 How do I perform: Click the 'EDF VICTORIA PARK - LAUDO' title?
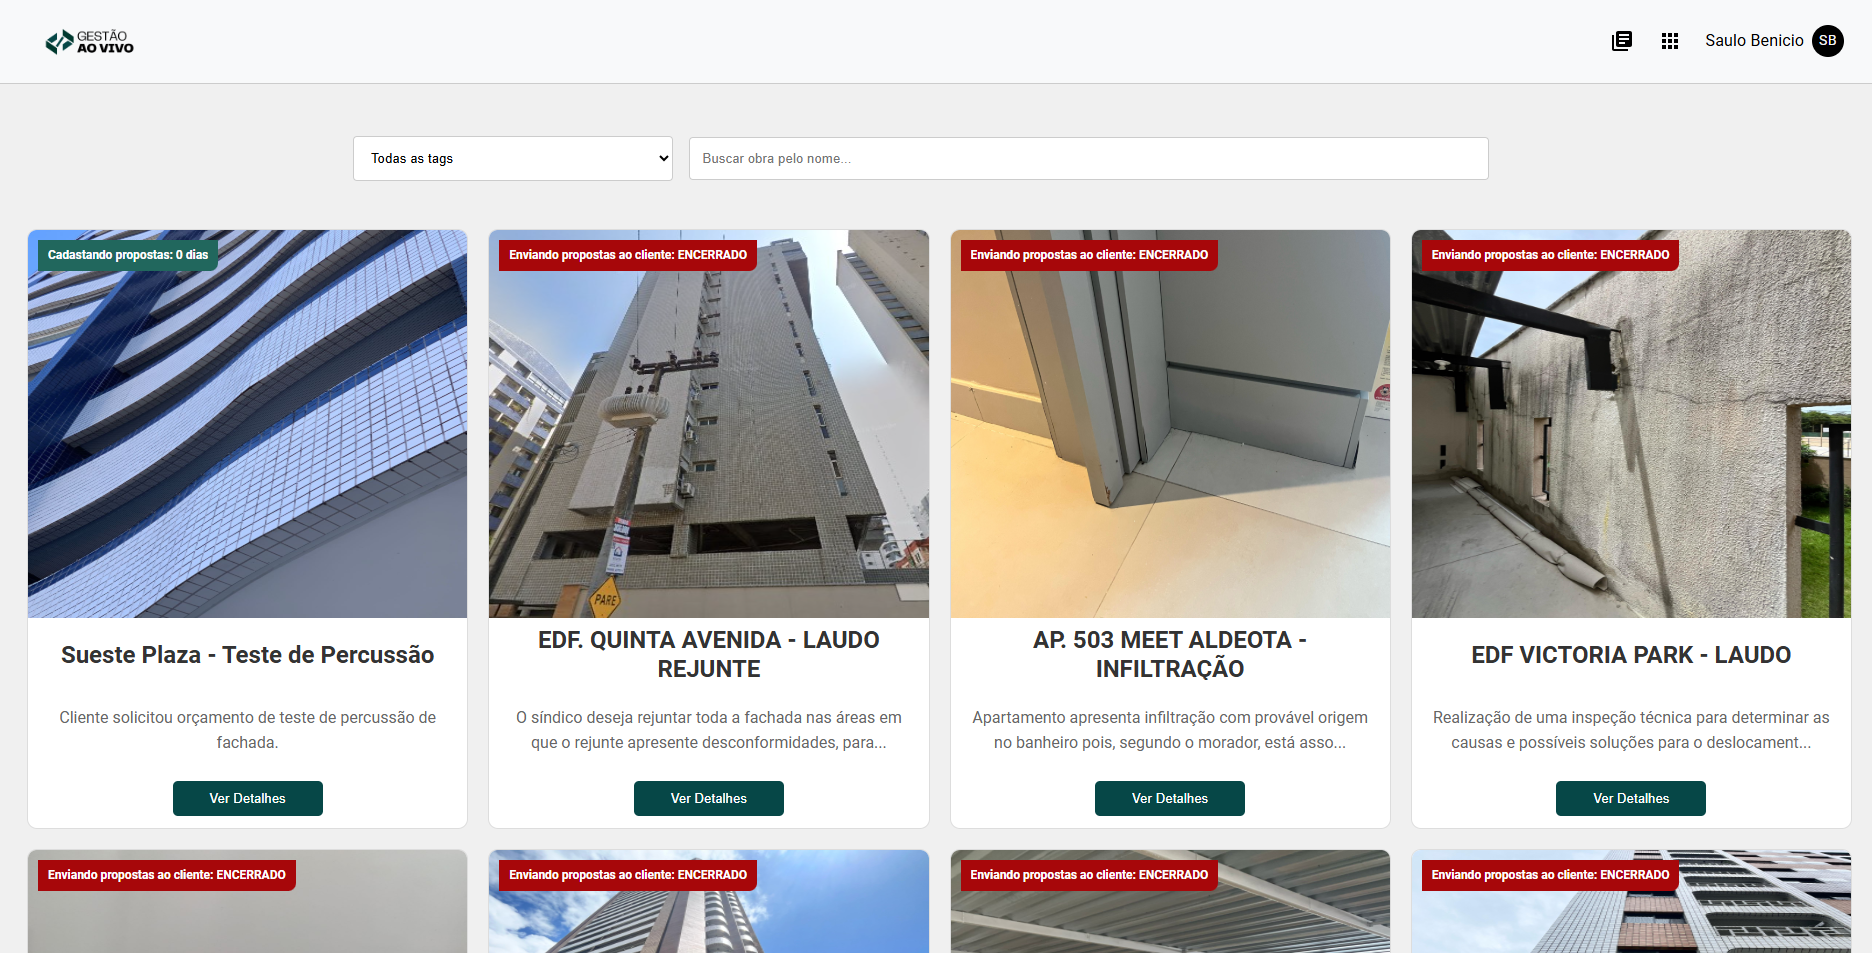tap(1631, 655)
